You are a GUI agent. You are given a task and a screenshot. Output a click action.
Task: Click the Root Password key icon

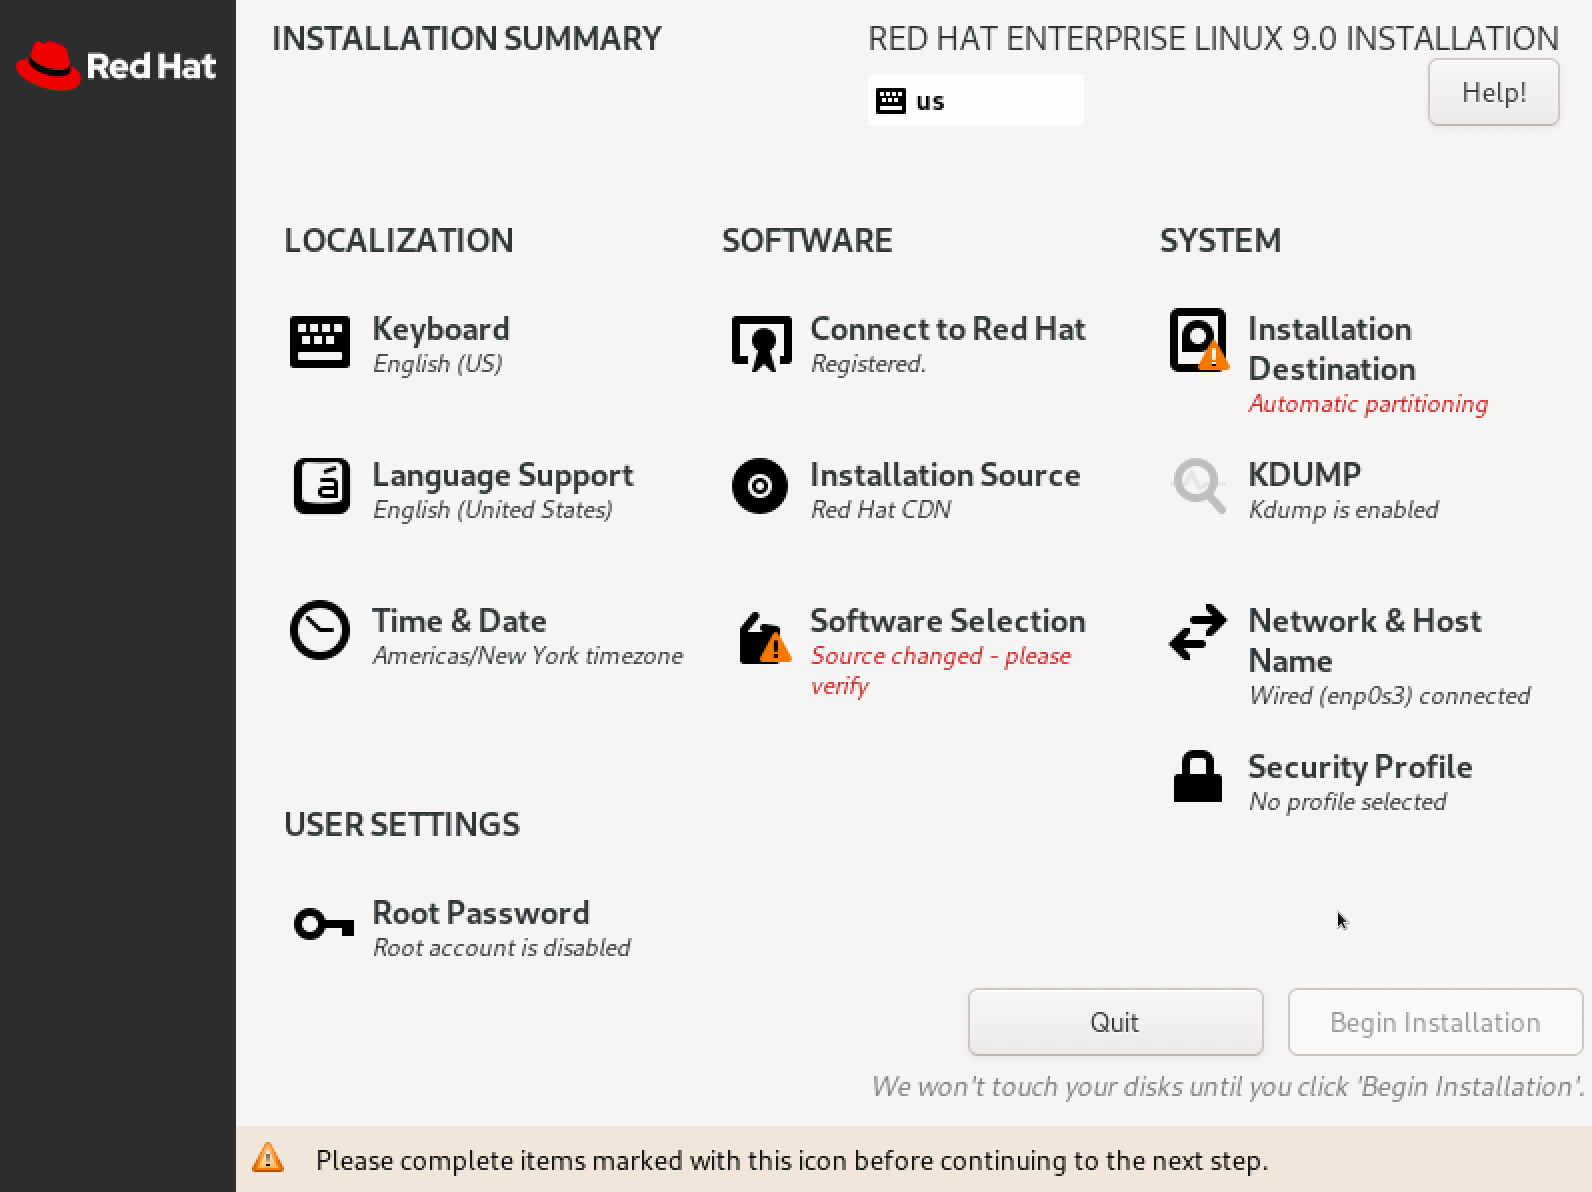point(323,924)
